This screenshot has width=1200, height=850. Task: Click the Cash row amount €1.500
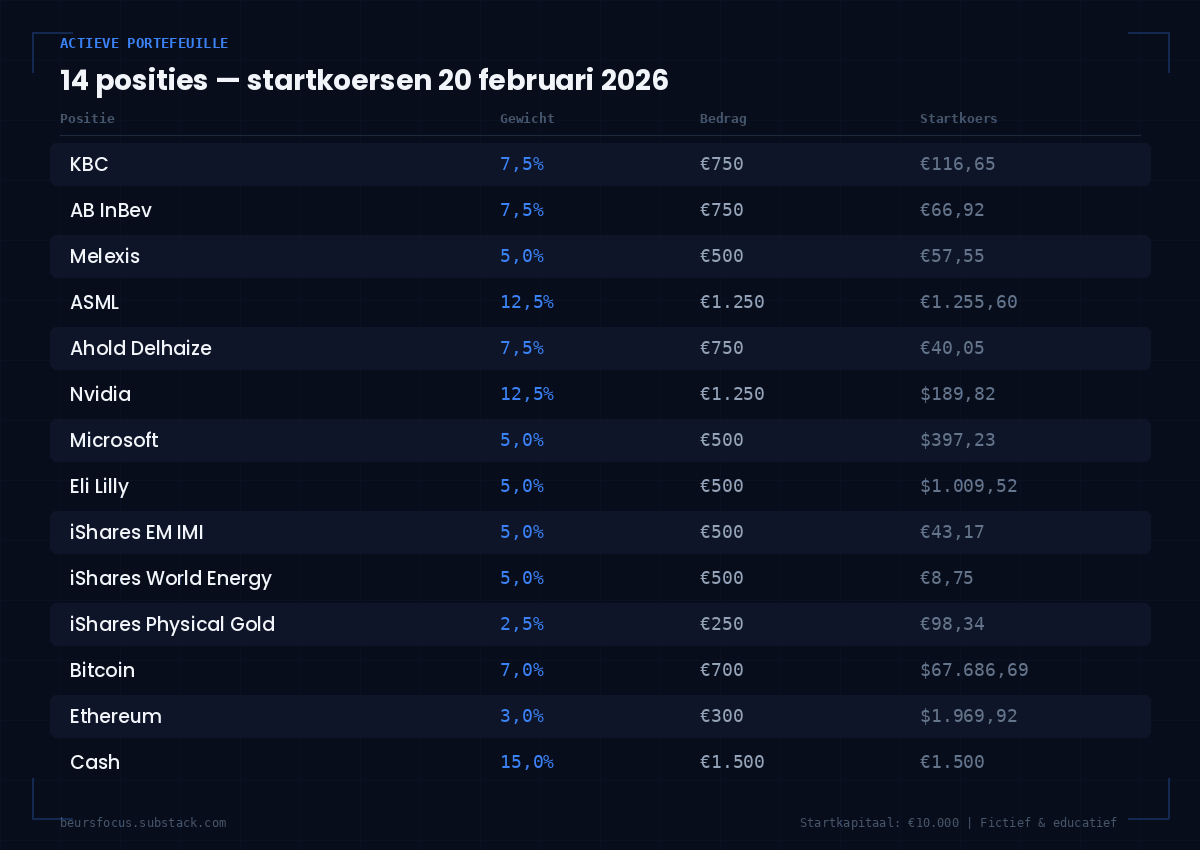coord(733,762)
